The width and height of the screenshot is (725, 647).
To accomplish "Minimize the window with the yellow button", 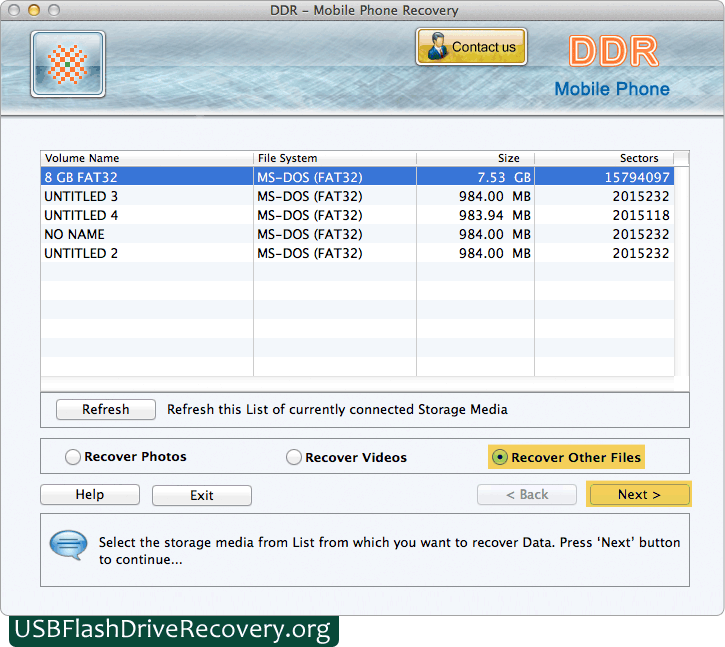I will pyautogui.click(x=34, y=10).
